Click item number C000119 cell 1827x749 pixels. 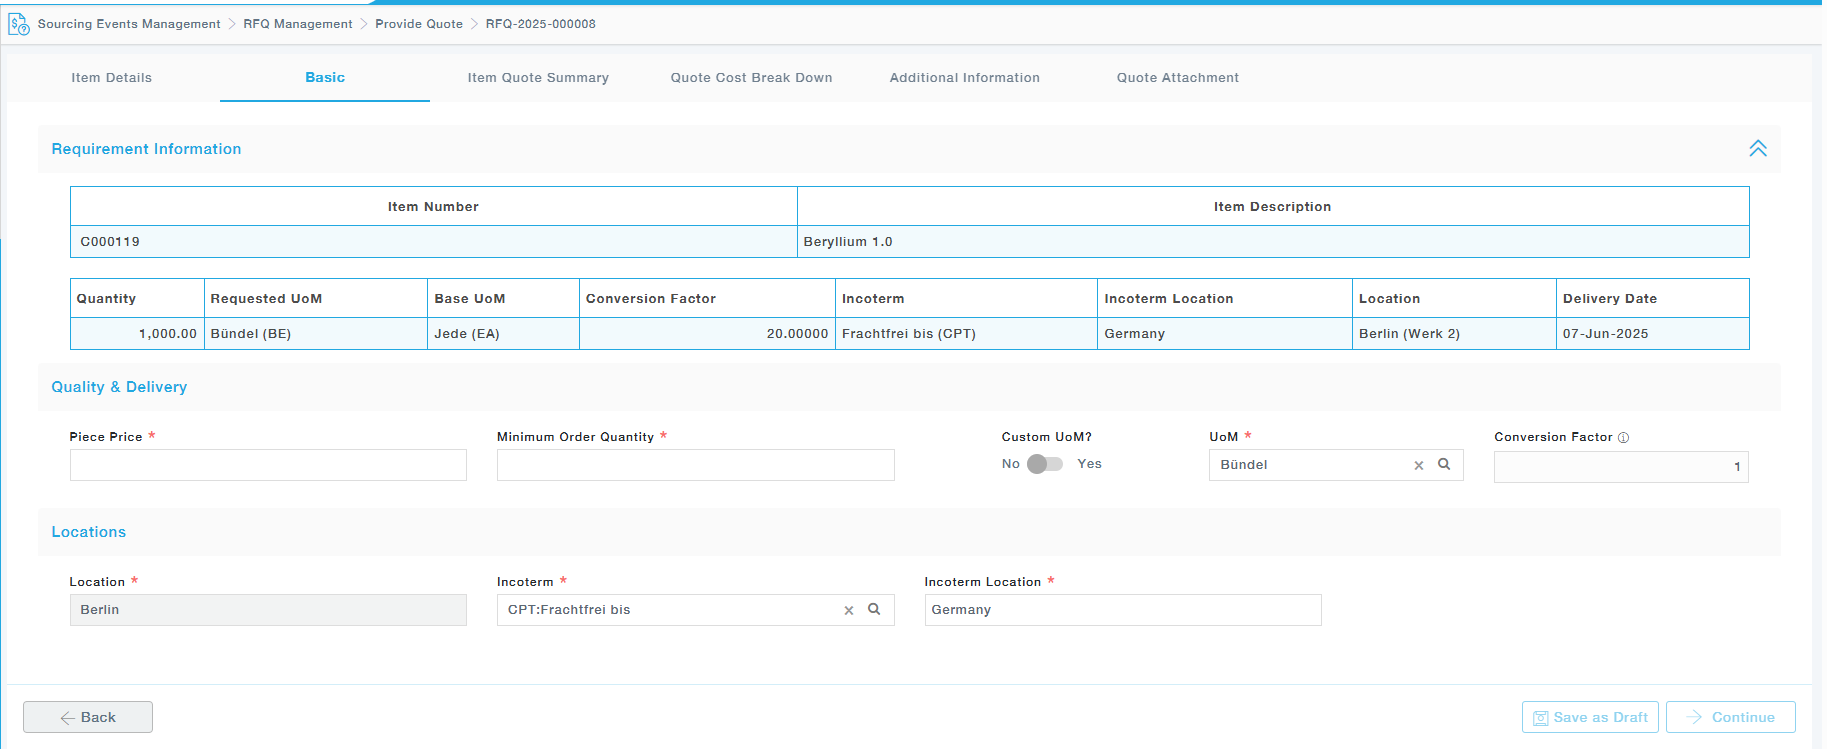pos(434,242)
